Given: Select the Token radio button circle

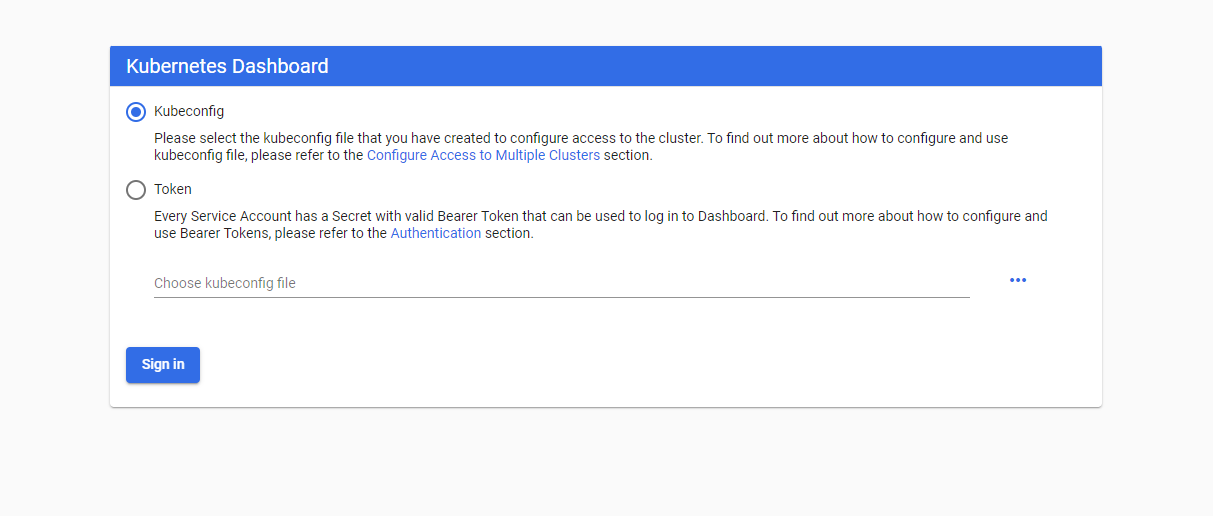Looking at the screenshot, I should 136,190.
